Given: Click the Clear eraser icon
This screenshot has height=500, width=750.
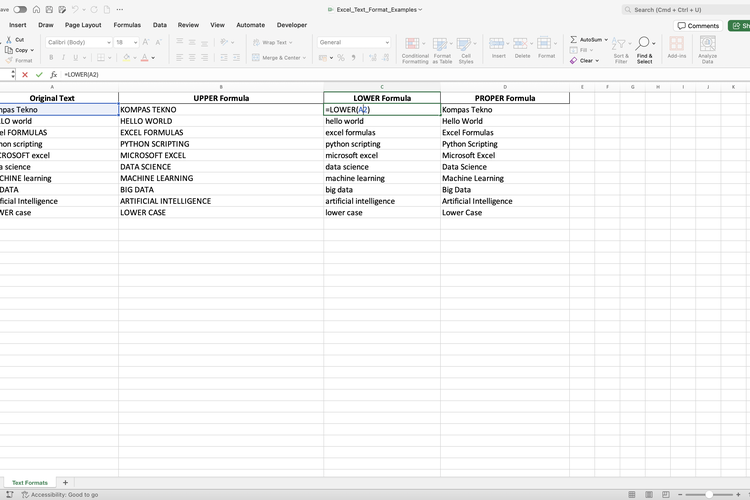Looking at the screenshot, I should point(574,60).
